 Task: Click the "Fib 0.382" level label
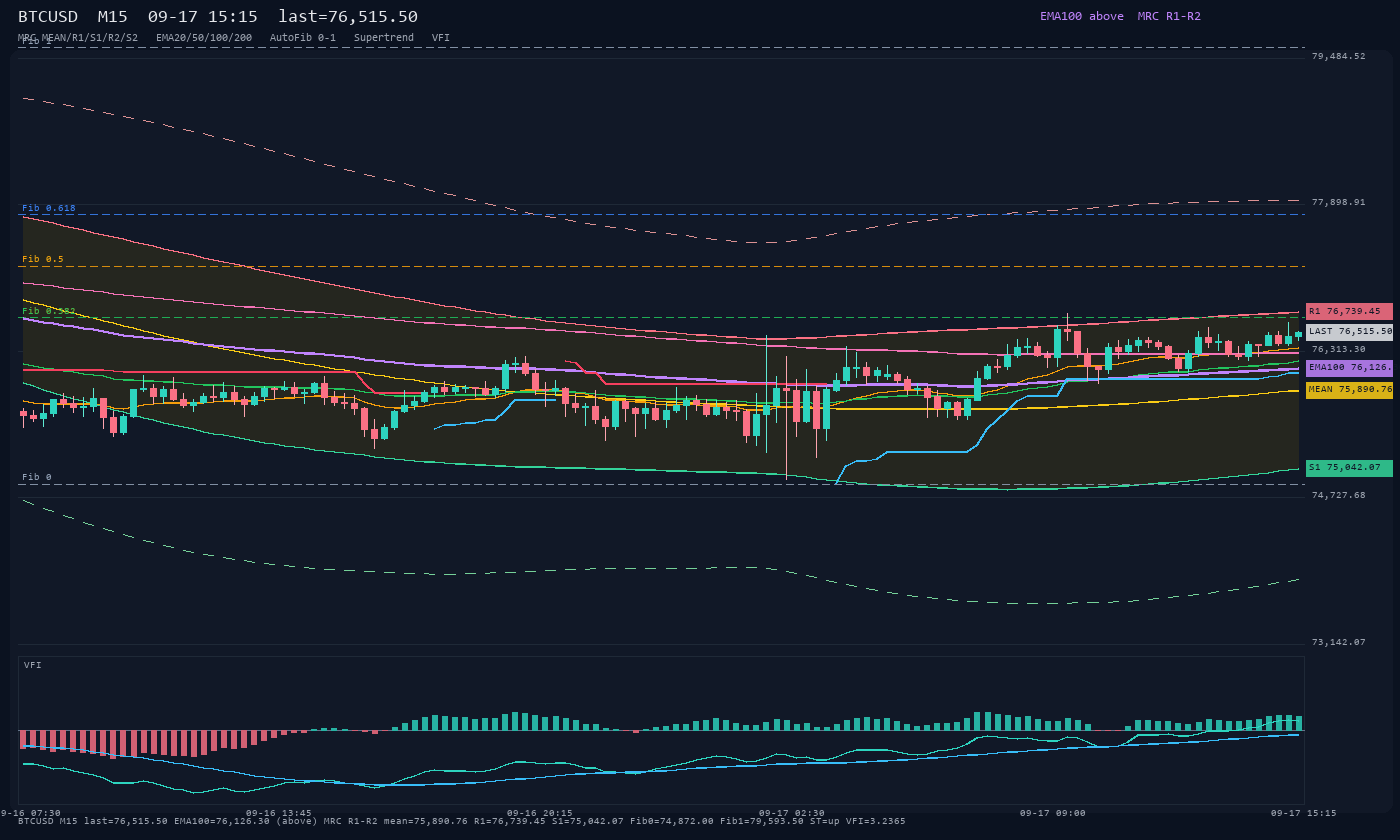coord(49,311)
